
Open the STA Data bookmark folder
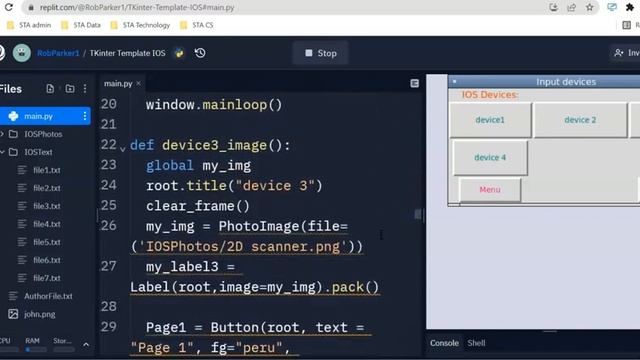coord(81,25)
